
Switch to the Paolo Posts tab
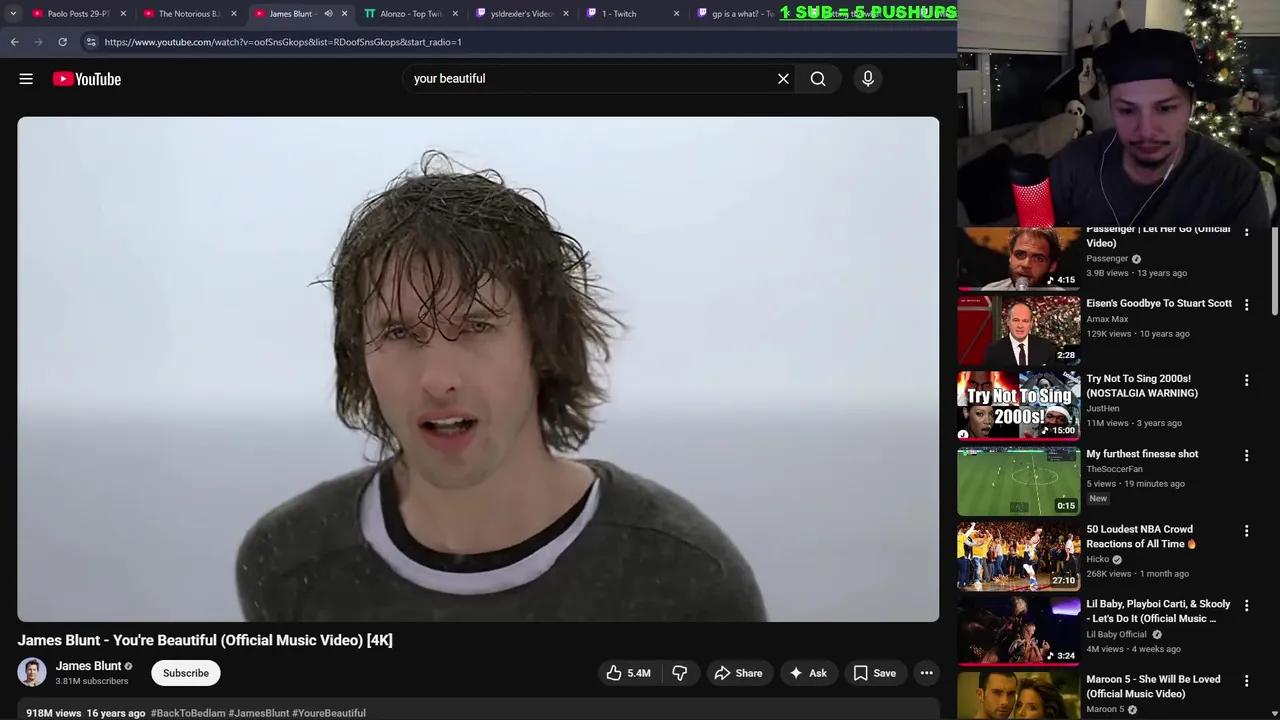click(78, 14)
